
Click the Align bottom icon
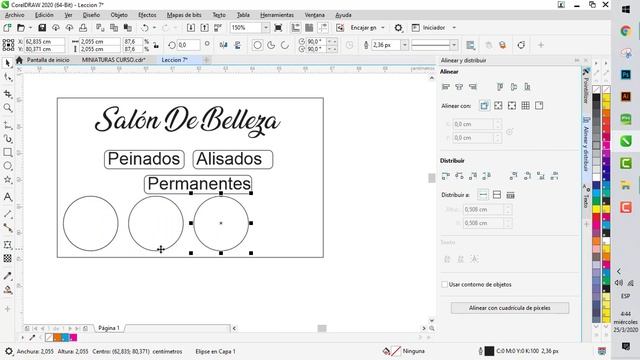pyautogui.click(x=527, y=87)
